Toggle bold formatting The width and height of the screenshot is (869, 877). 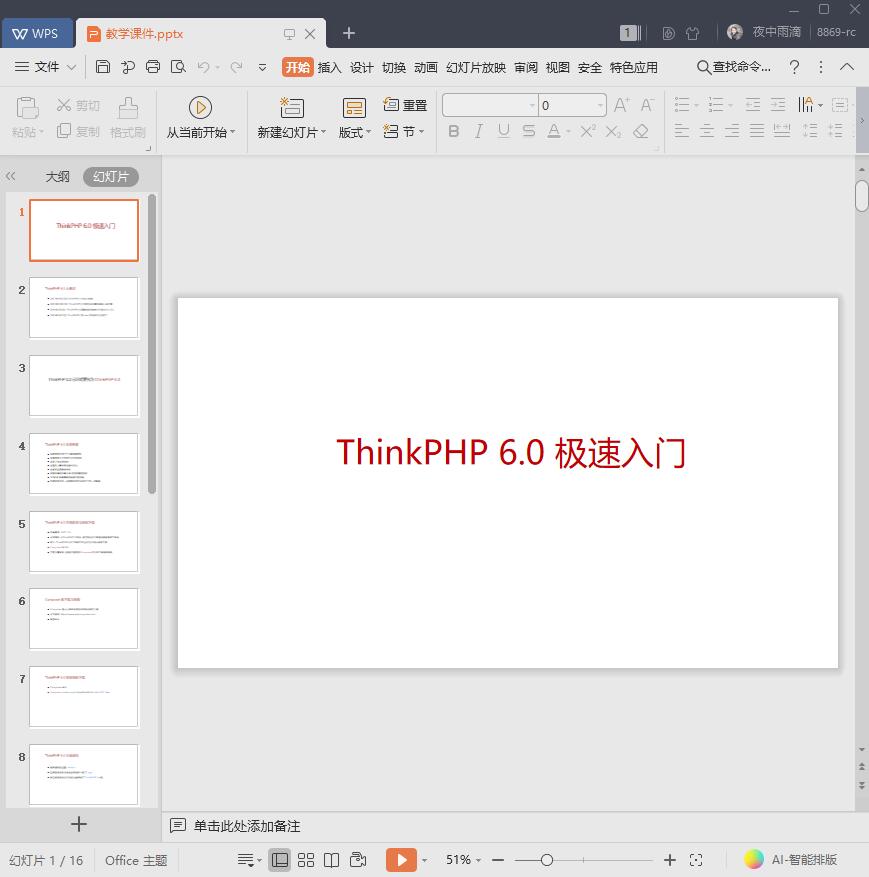tap(453, 131)
